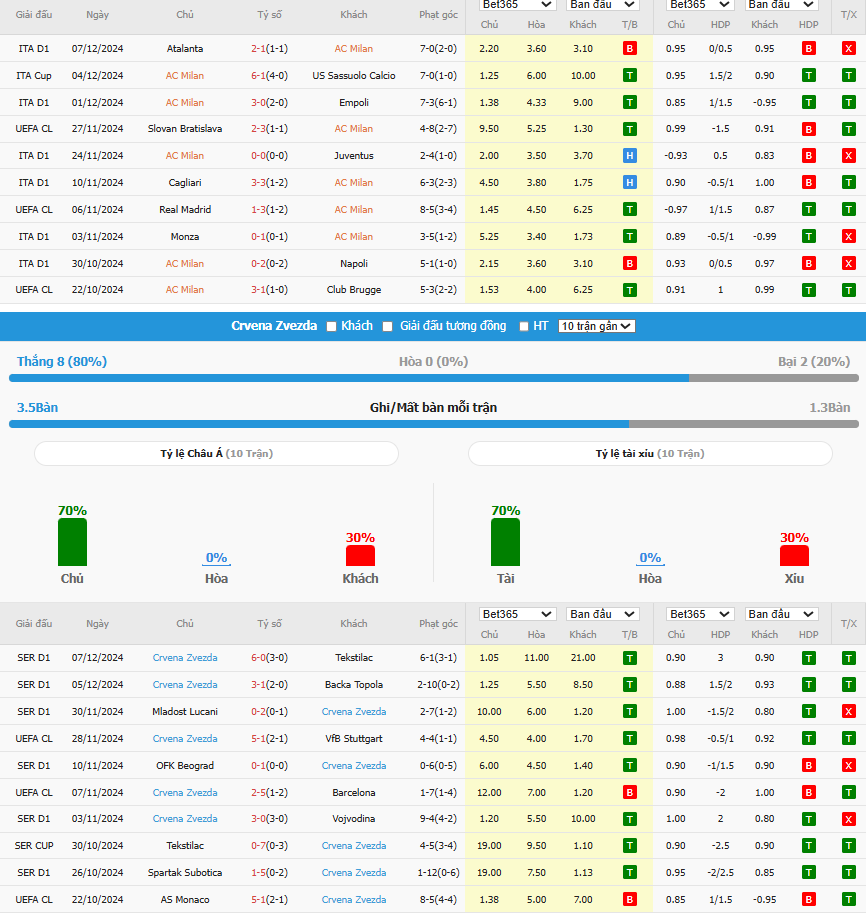This screenshot has width=867, height=913.
Task: Click Thắng 8 (80%) label
Action: 62,362
